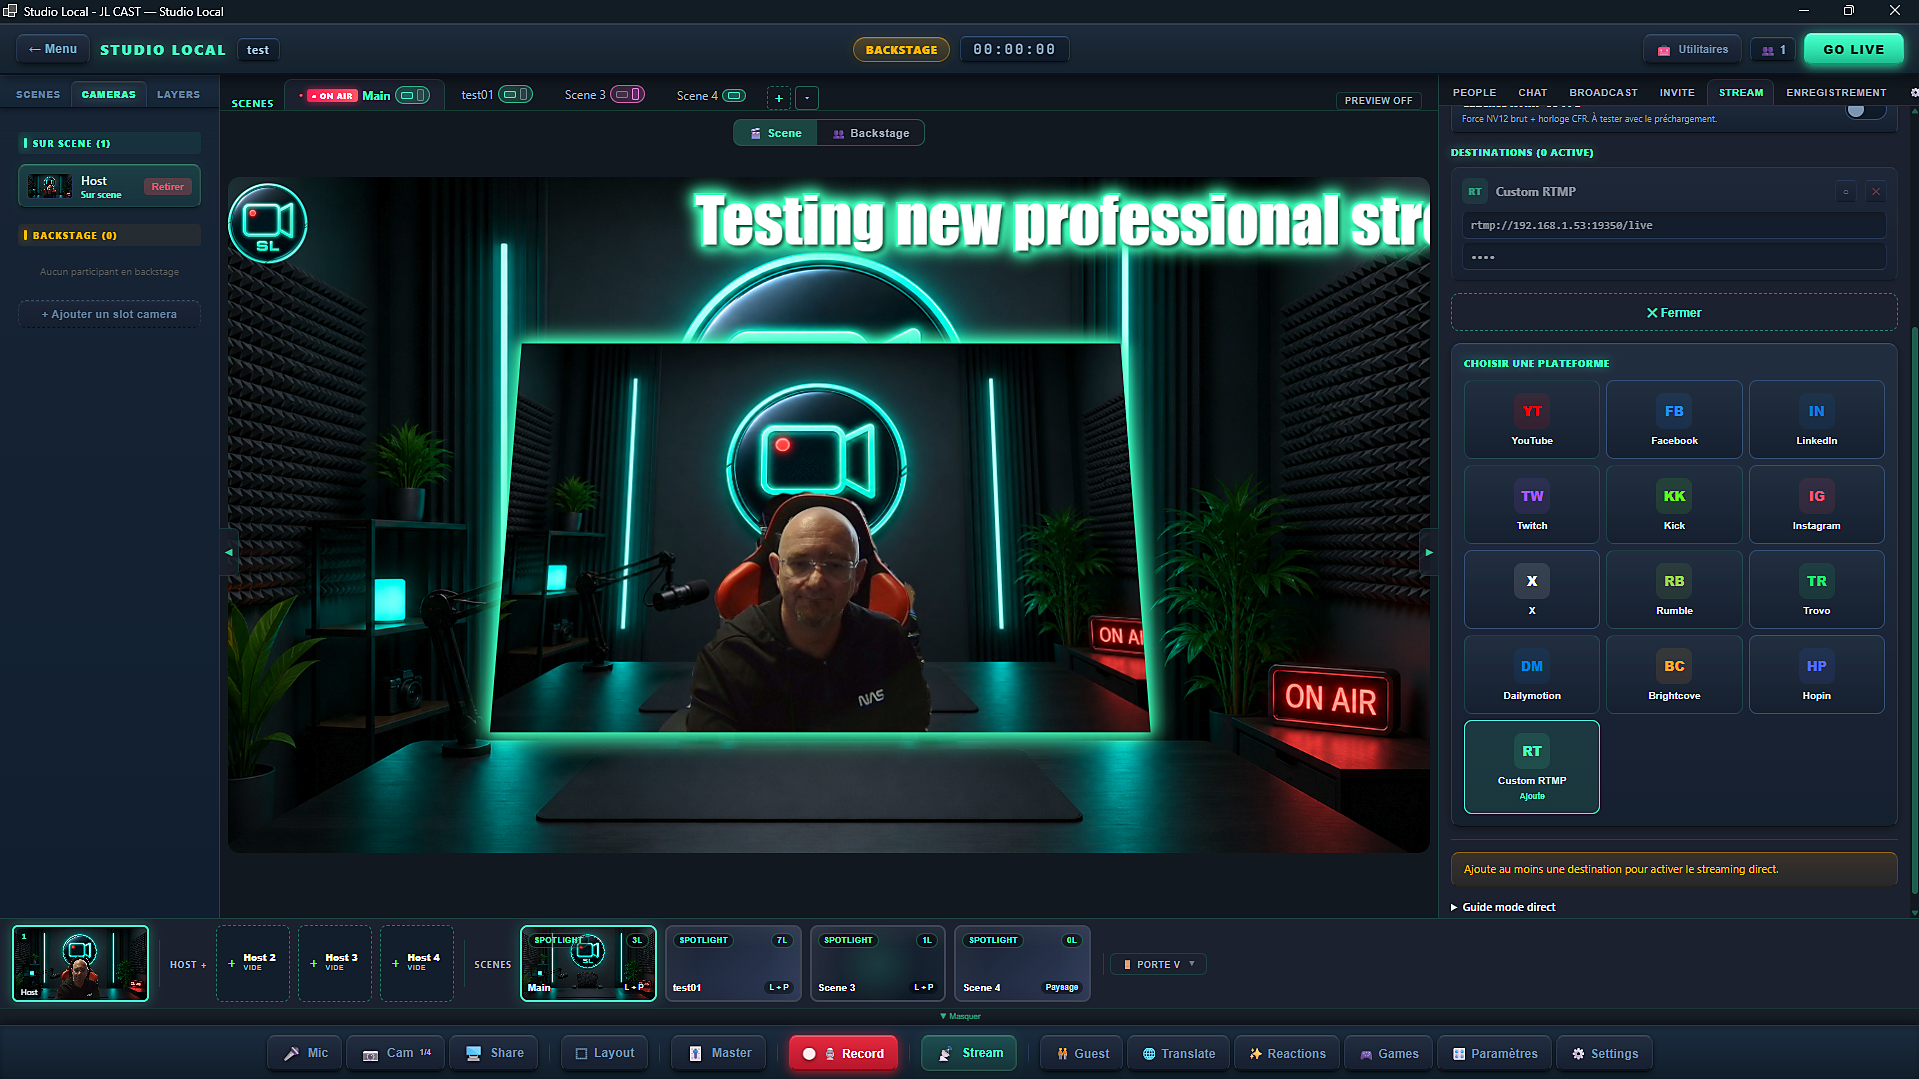Image resolution: width=1919 pixels, height=1079 pixels.
Task: Switch to the INVITE tab
Action: (x=1677, y=92)
